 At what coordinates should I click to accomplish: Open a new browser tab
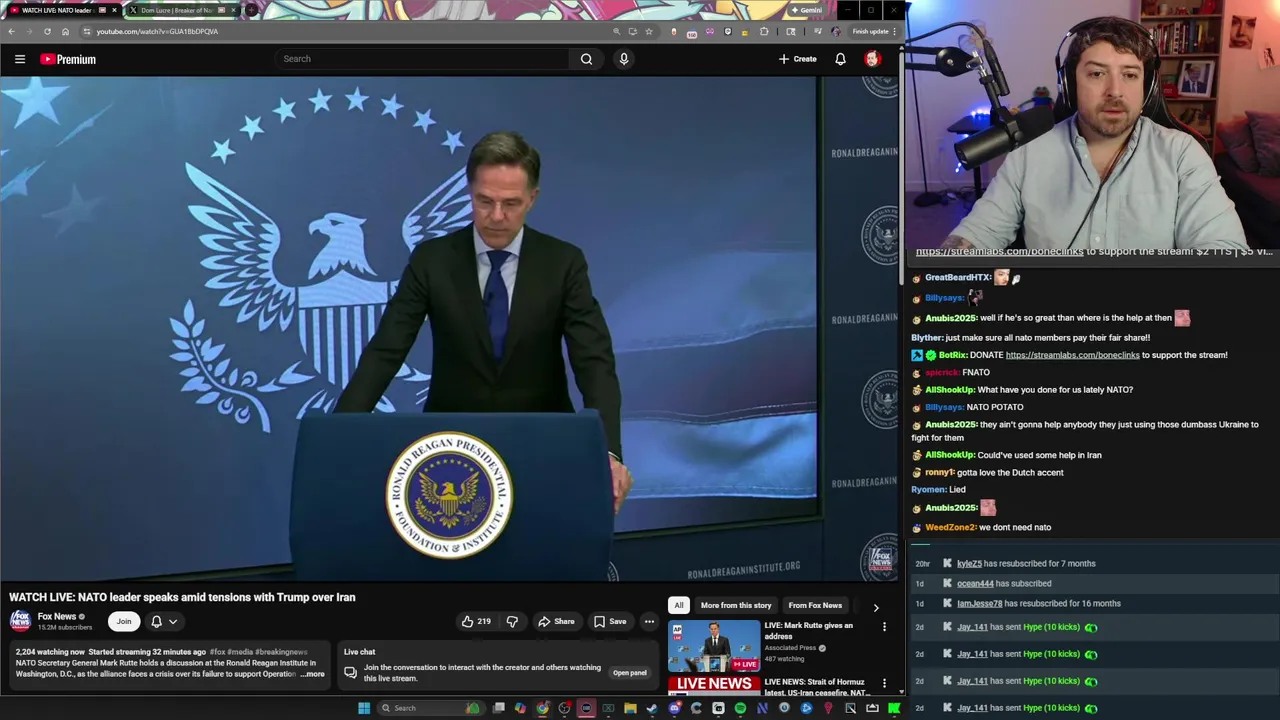point(251,10)
